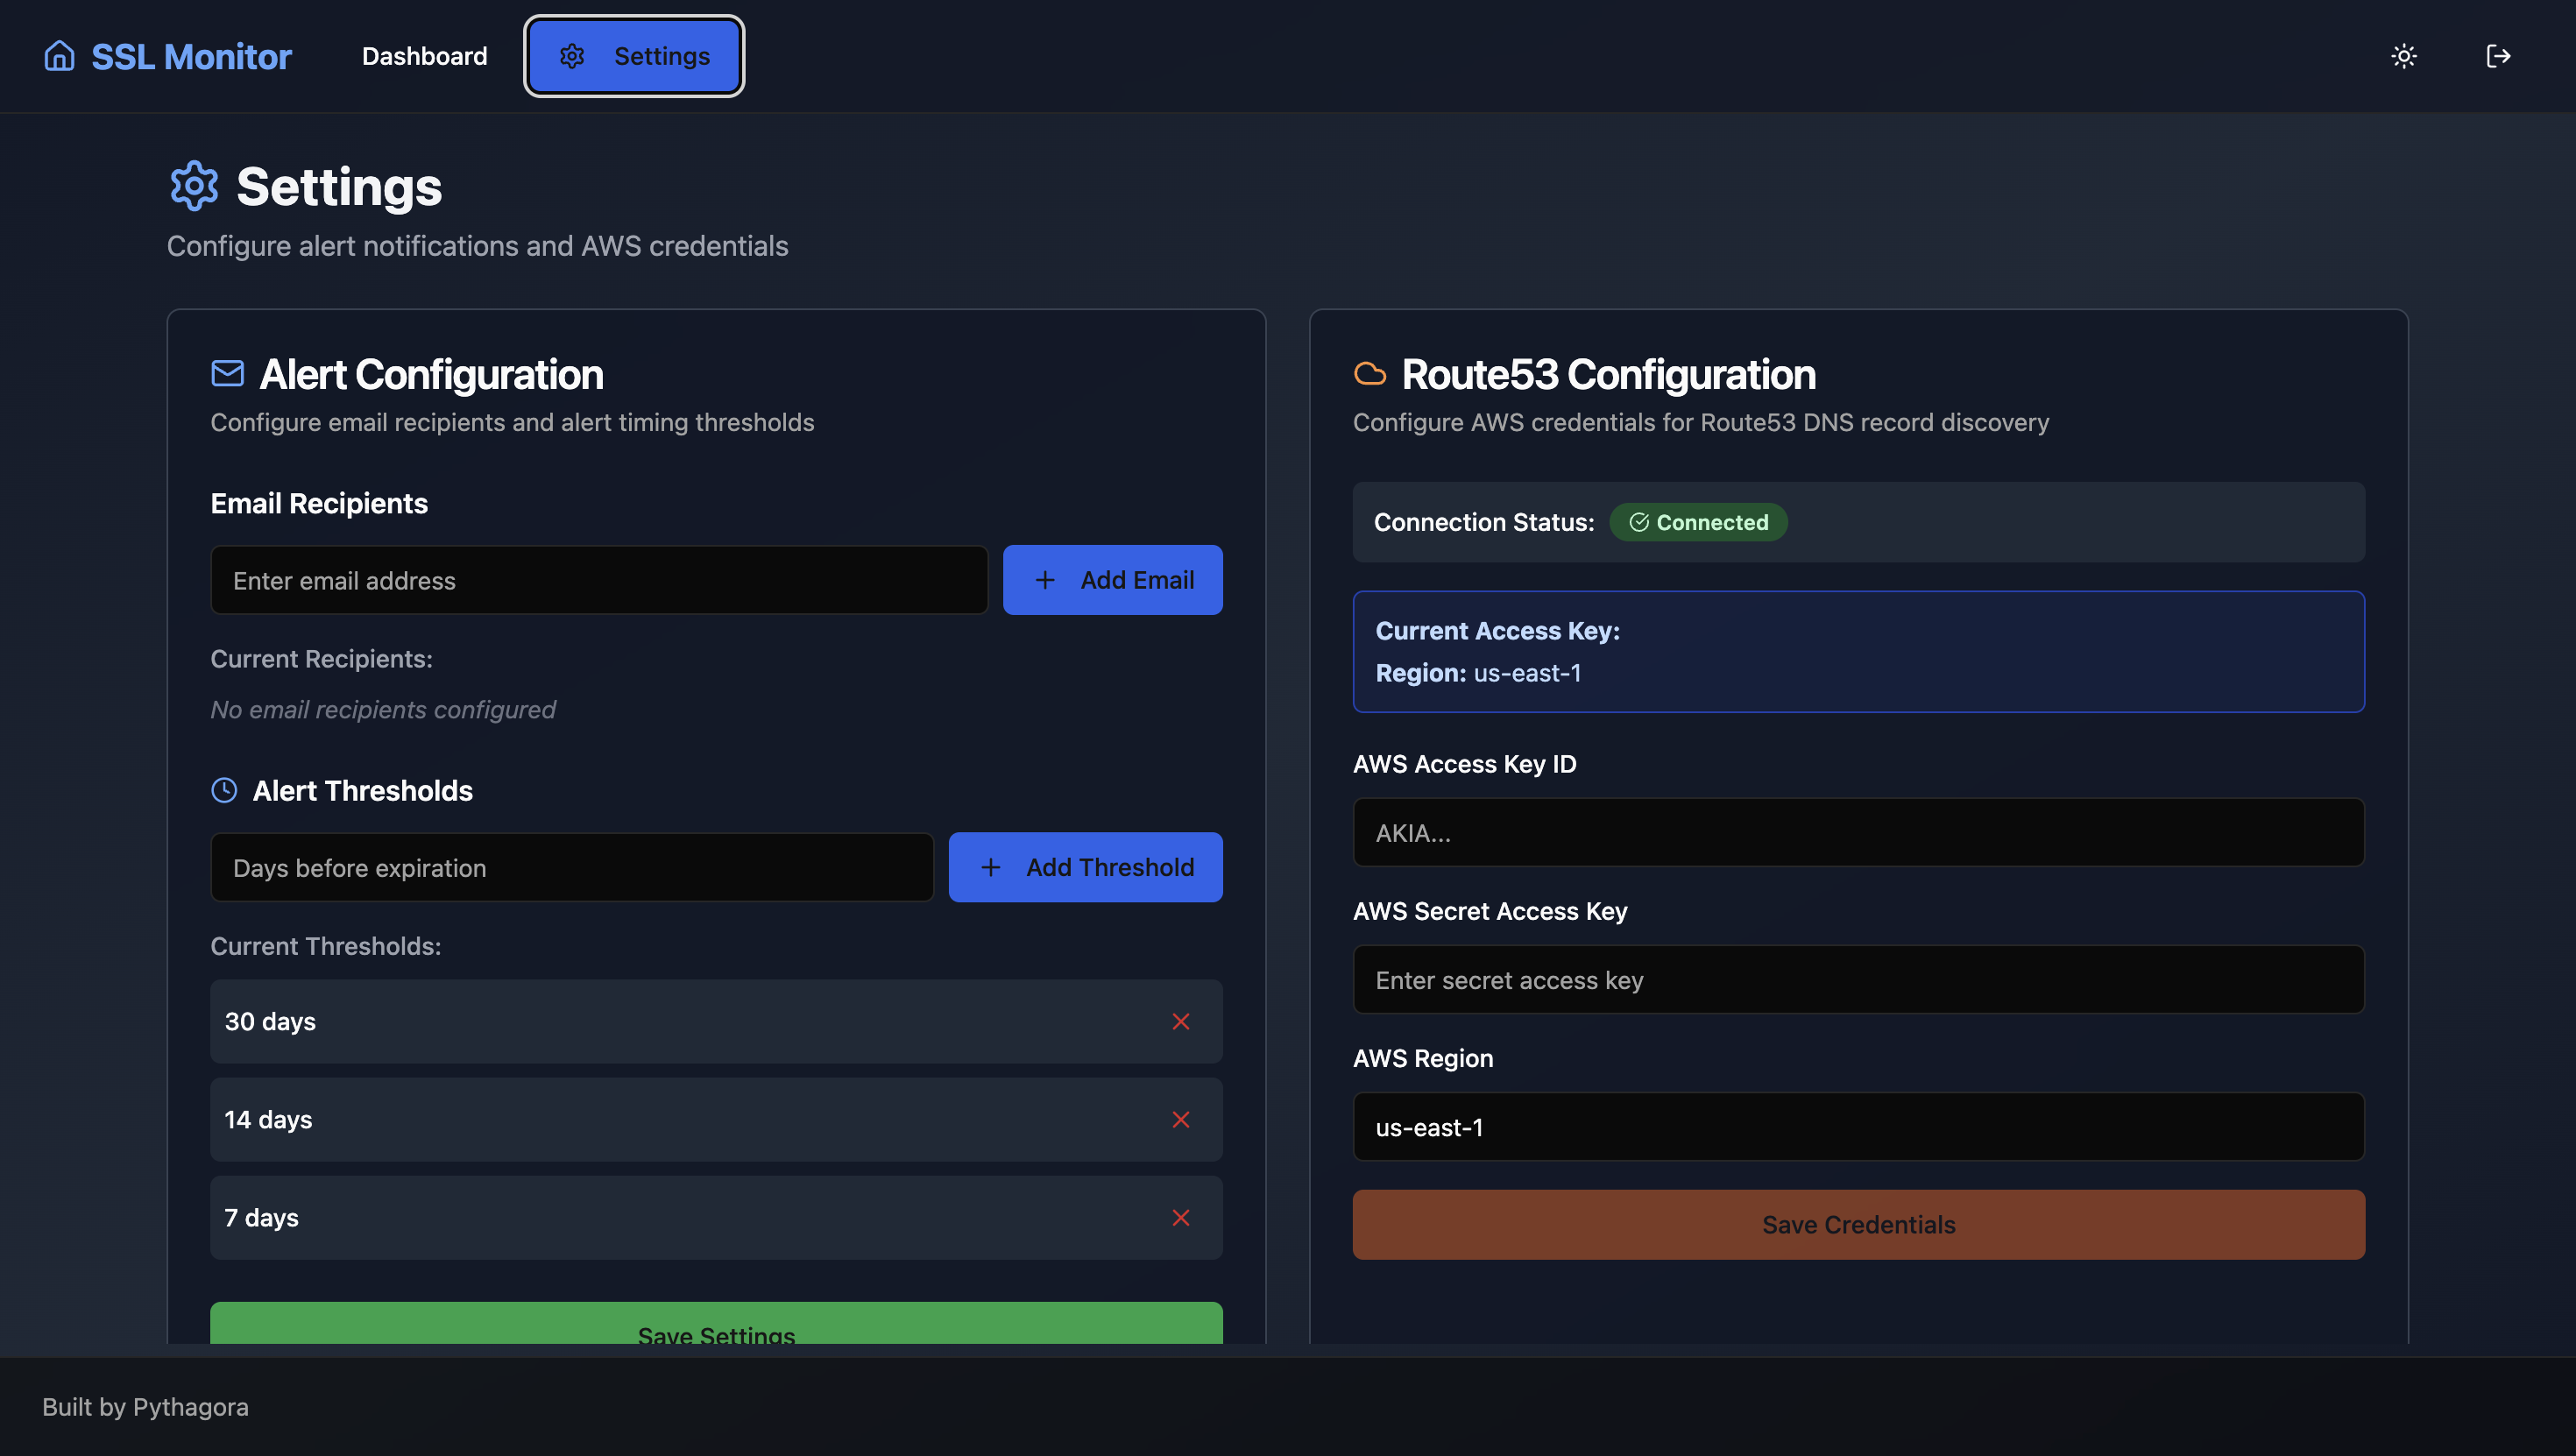Screen dimensions: 2576x1456
Task: Focus the AWS Access Key ID field
Action: coord(1858,832)
